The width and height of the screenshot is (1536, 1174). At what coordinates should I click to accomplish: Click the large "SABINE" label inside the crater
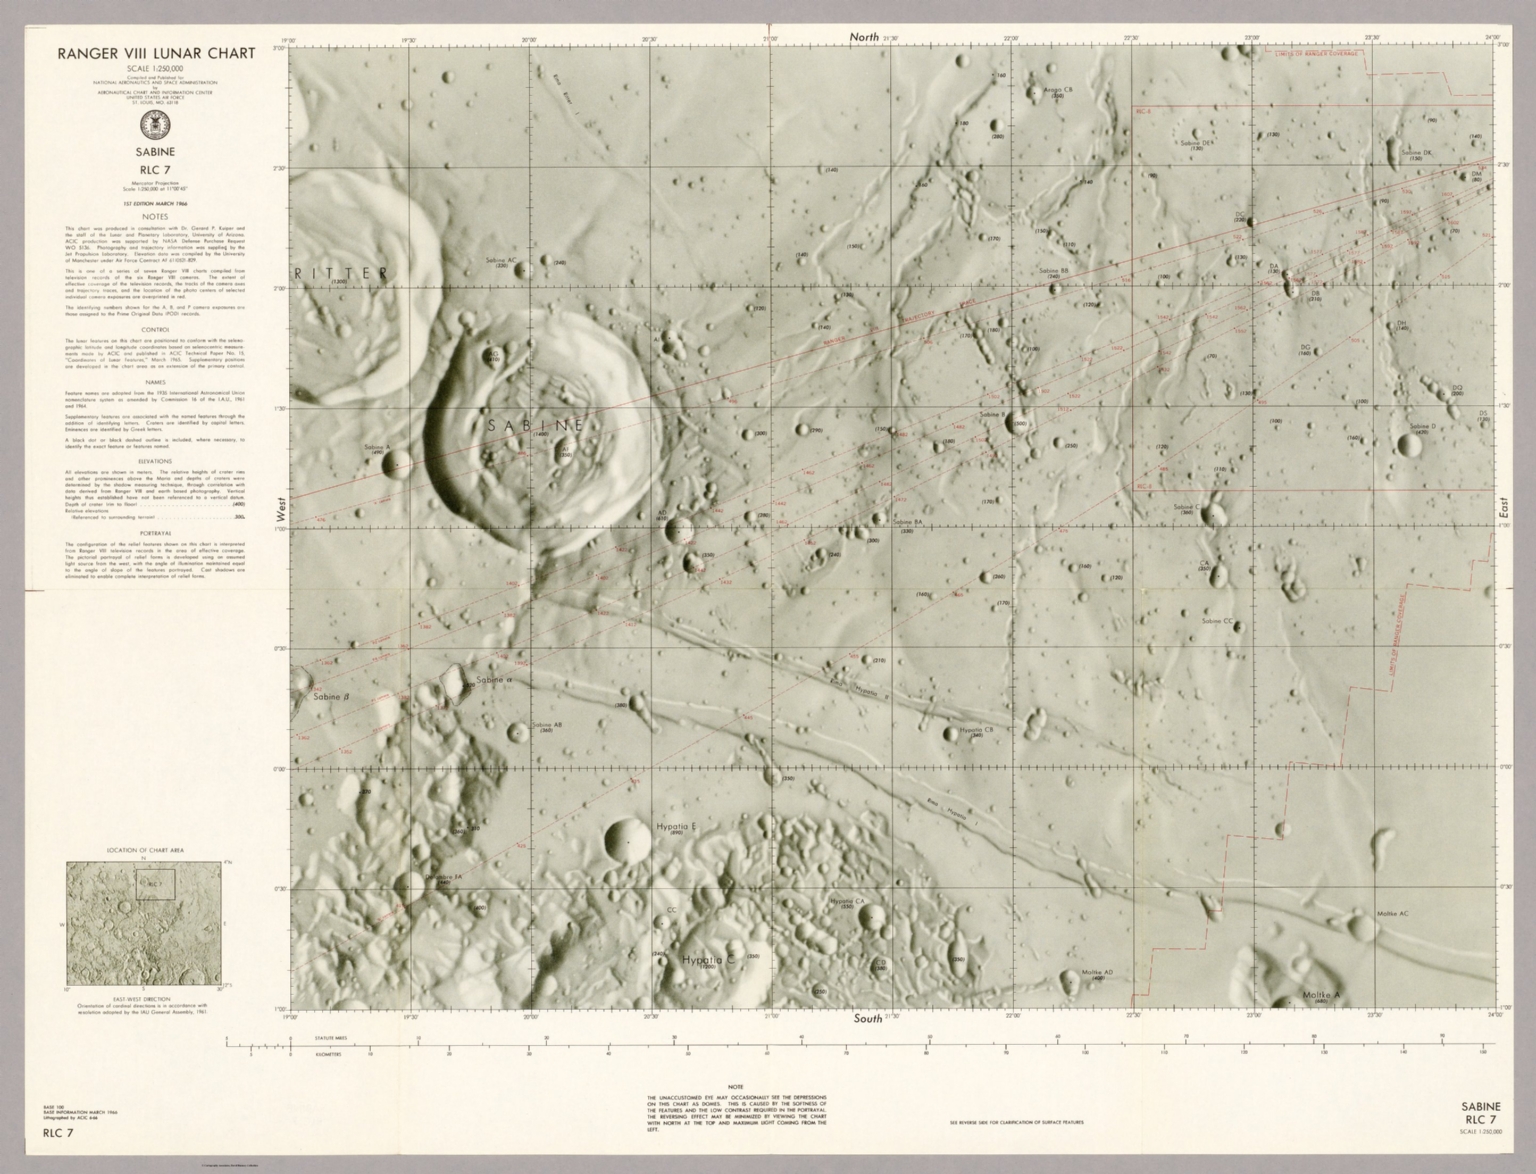point(536,425)
